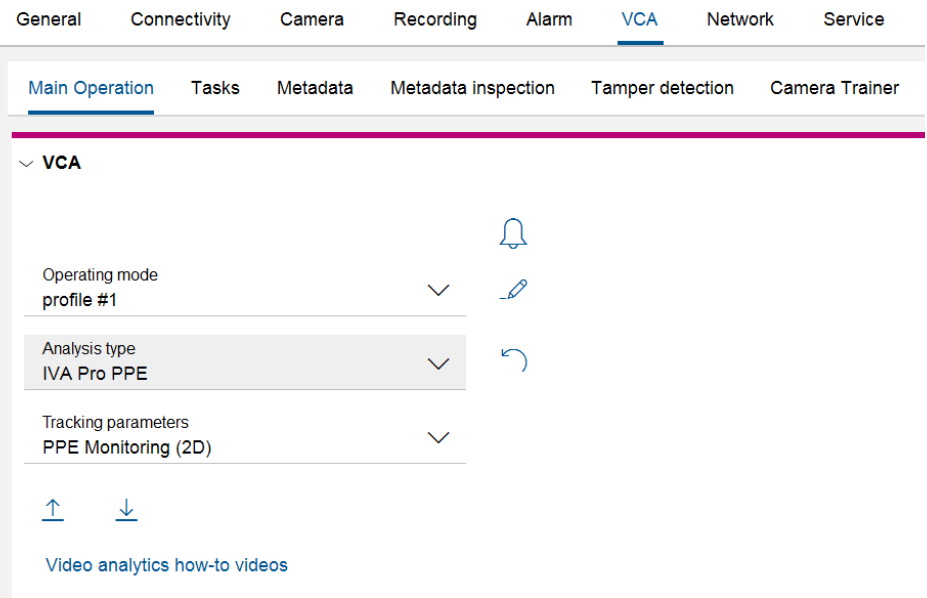The height and width of the screenshot is (598, 927).
Task: Switch to the Network tab
Action: 740,19
